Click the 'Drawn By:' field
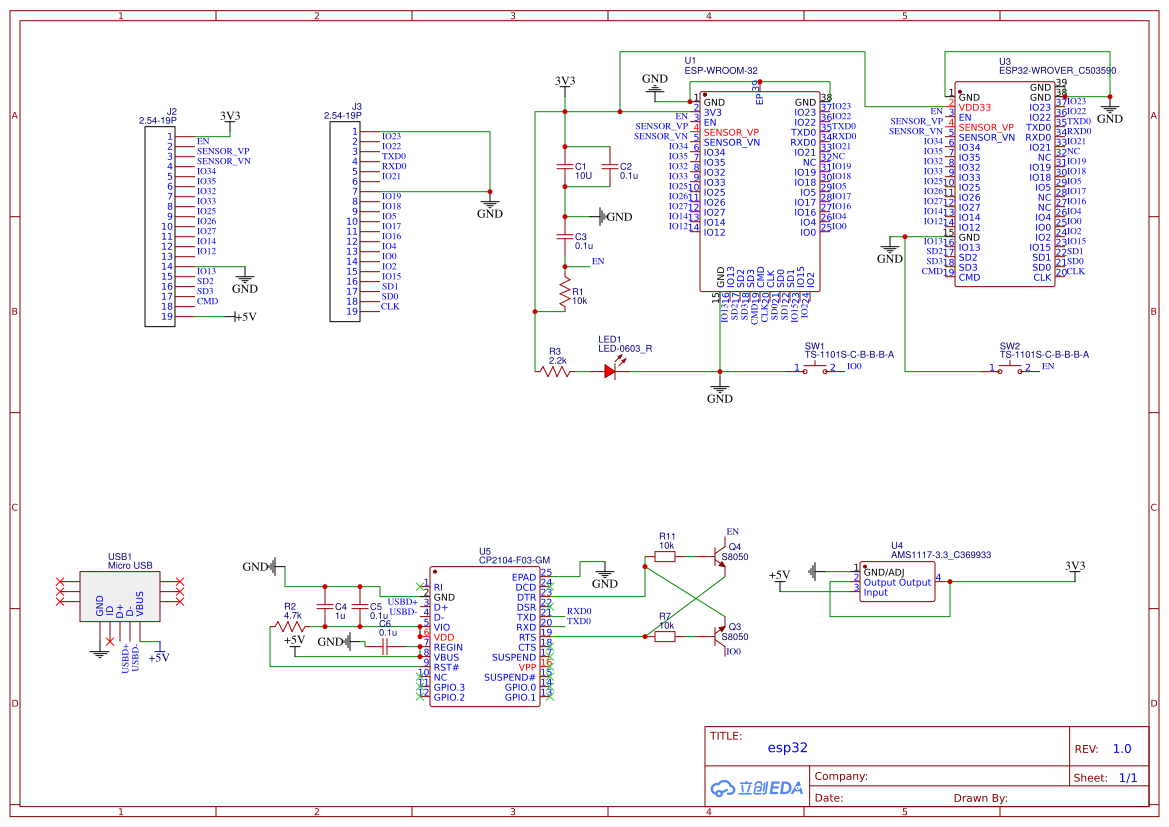Image resolution: width=1169 pixels, height=827 pixels. [x=980, y=798]
